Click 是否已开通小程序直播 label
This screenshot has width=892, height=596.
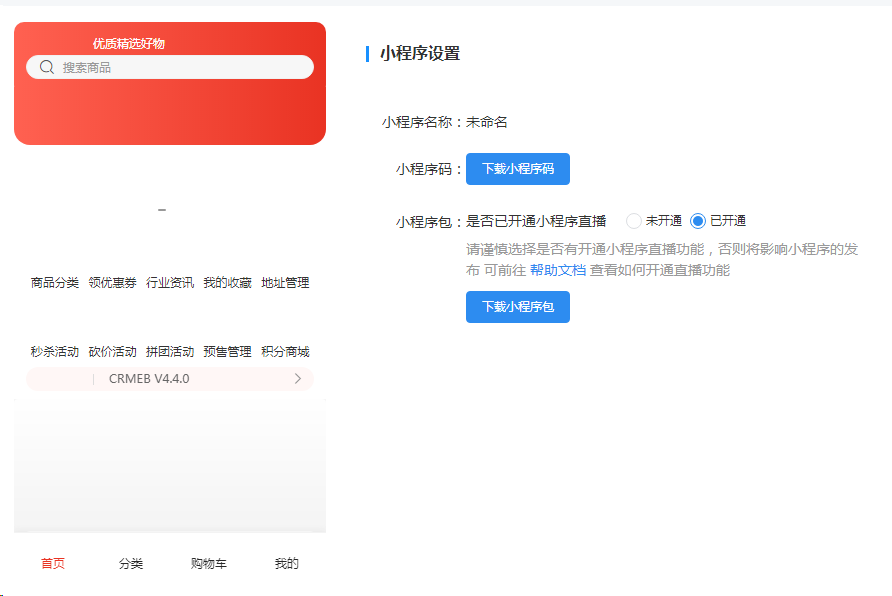coord(536,221)
